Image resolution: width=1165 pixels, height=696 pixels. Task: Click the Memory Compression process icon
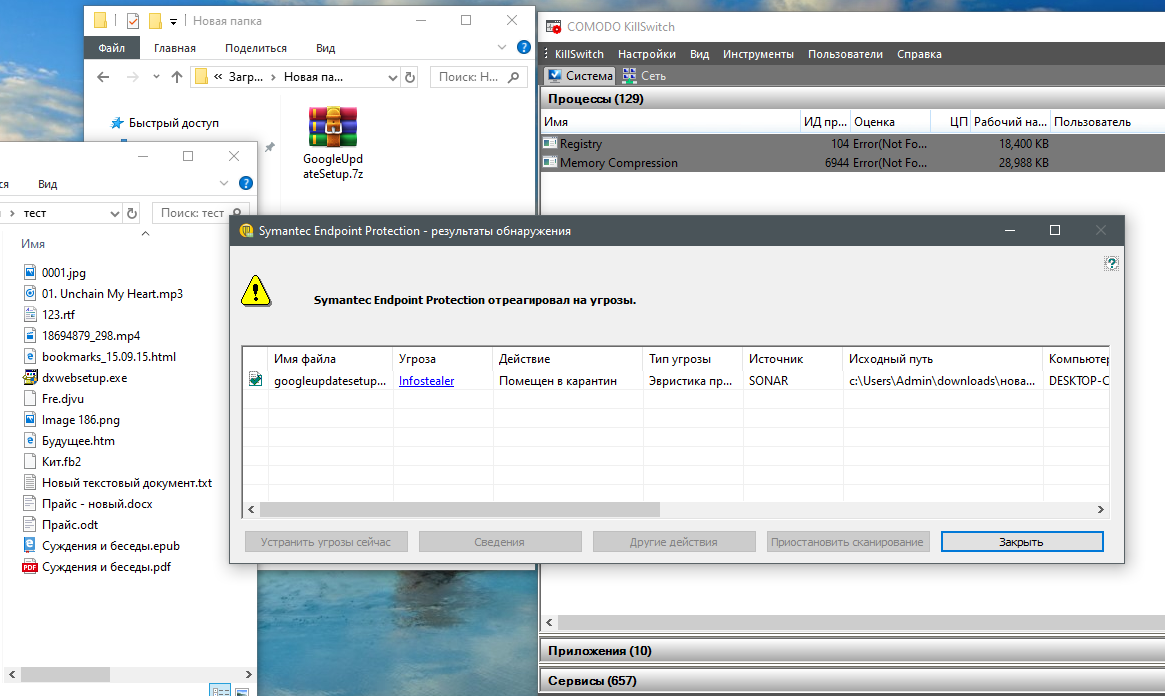coord(550,163)
